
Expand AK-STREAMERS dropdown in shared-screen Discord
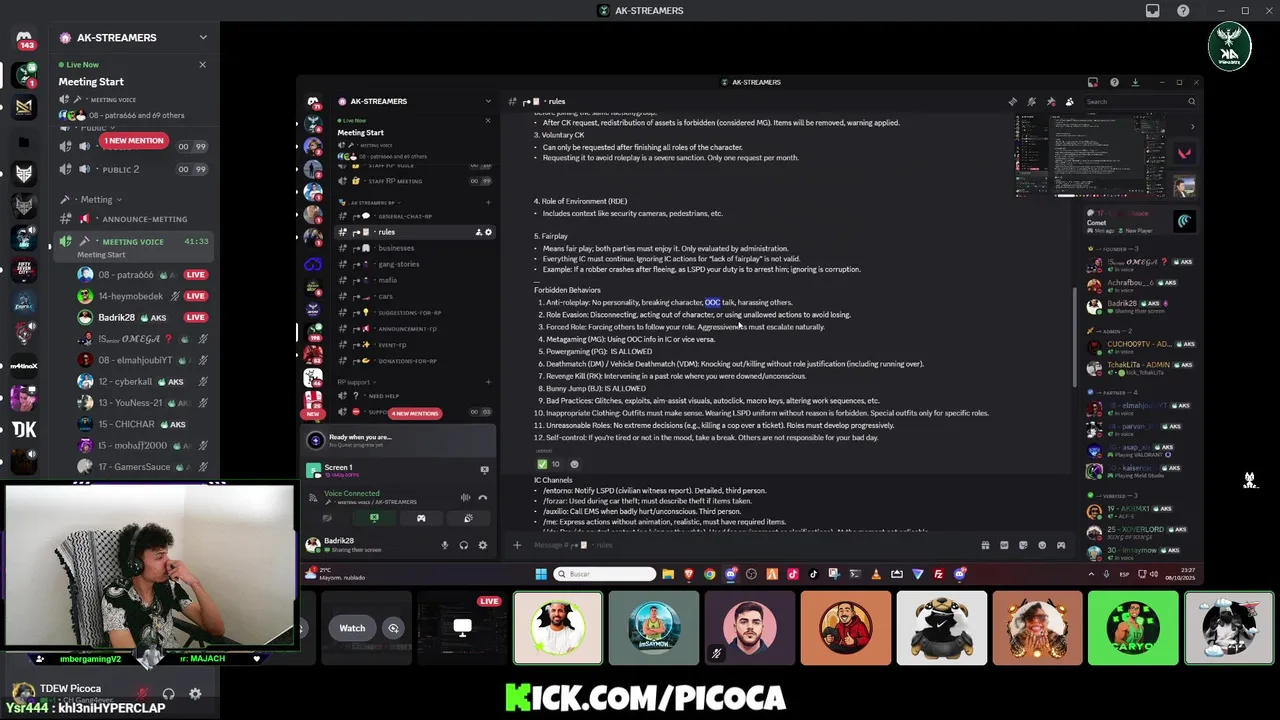(x=488, y=101)
